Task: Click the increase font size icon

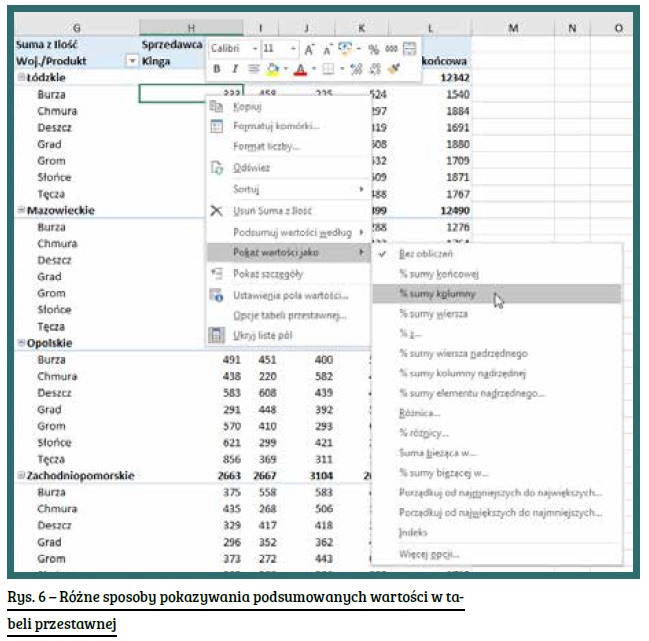Action: pos(309,50)
